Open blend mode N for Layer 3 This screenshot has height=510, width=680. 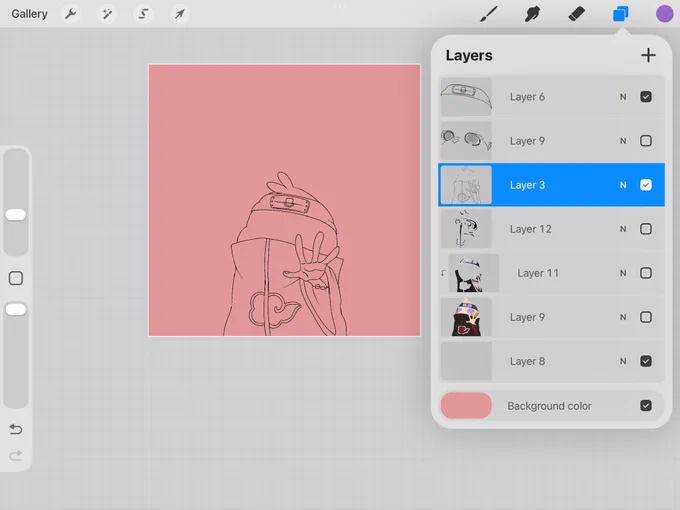point(623,185)
